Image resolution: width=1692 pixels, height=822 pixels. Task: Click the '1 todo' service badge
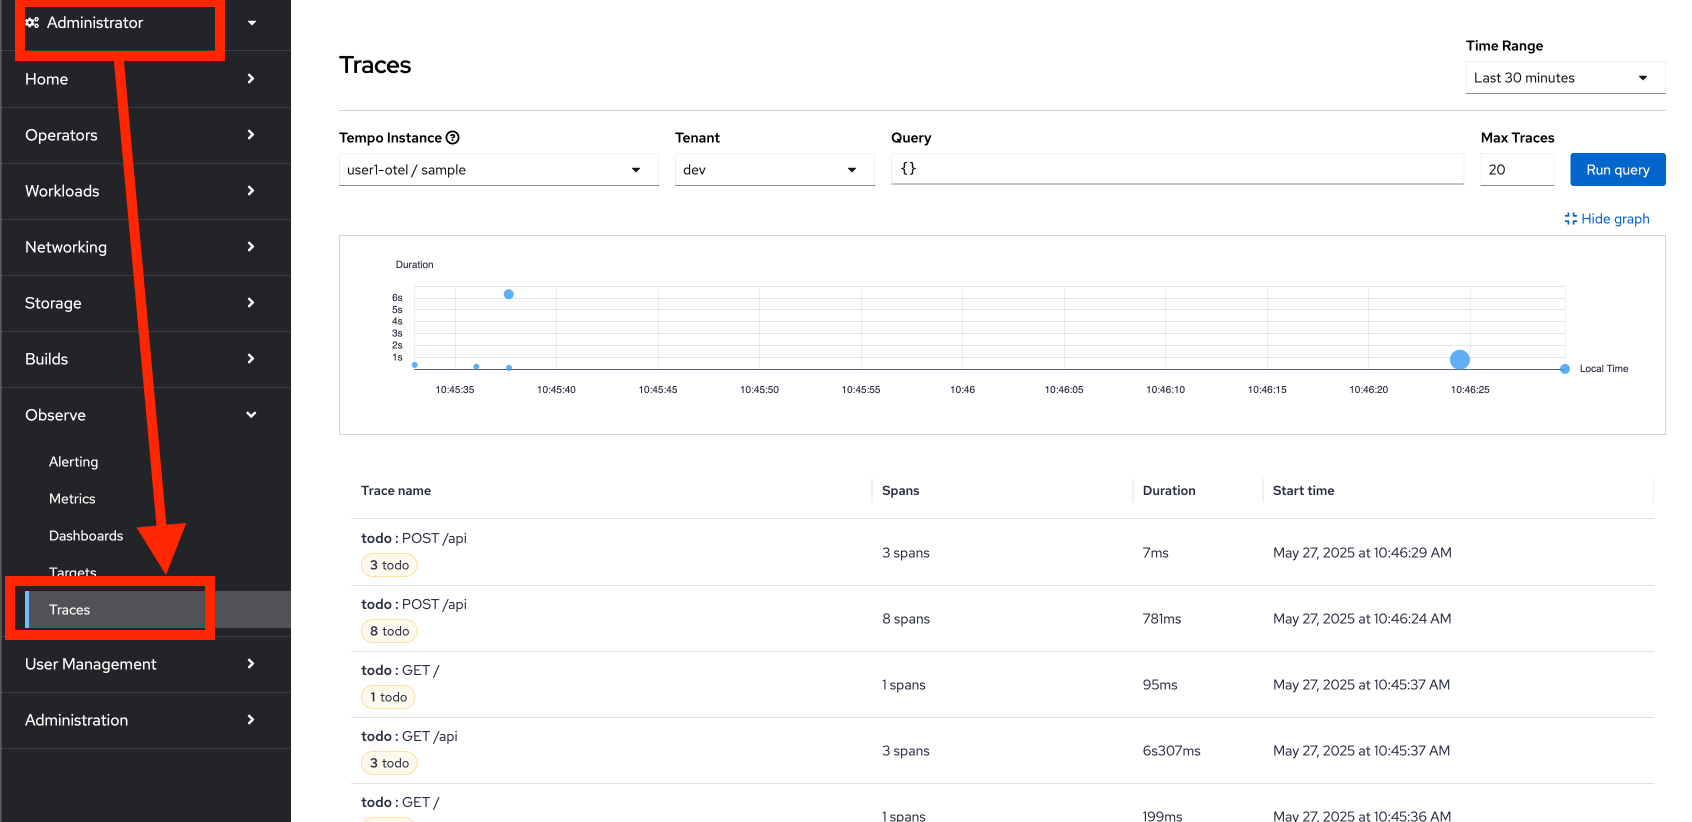point(388,697)
